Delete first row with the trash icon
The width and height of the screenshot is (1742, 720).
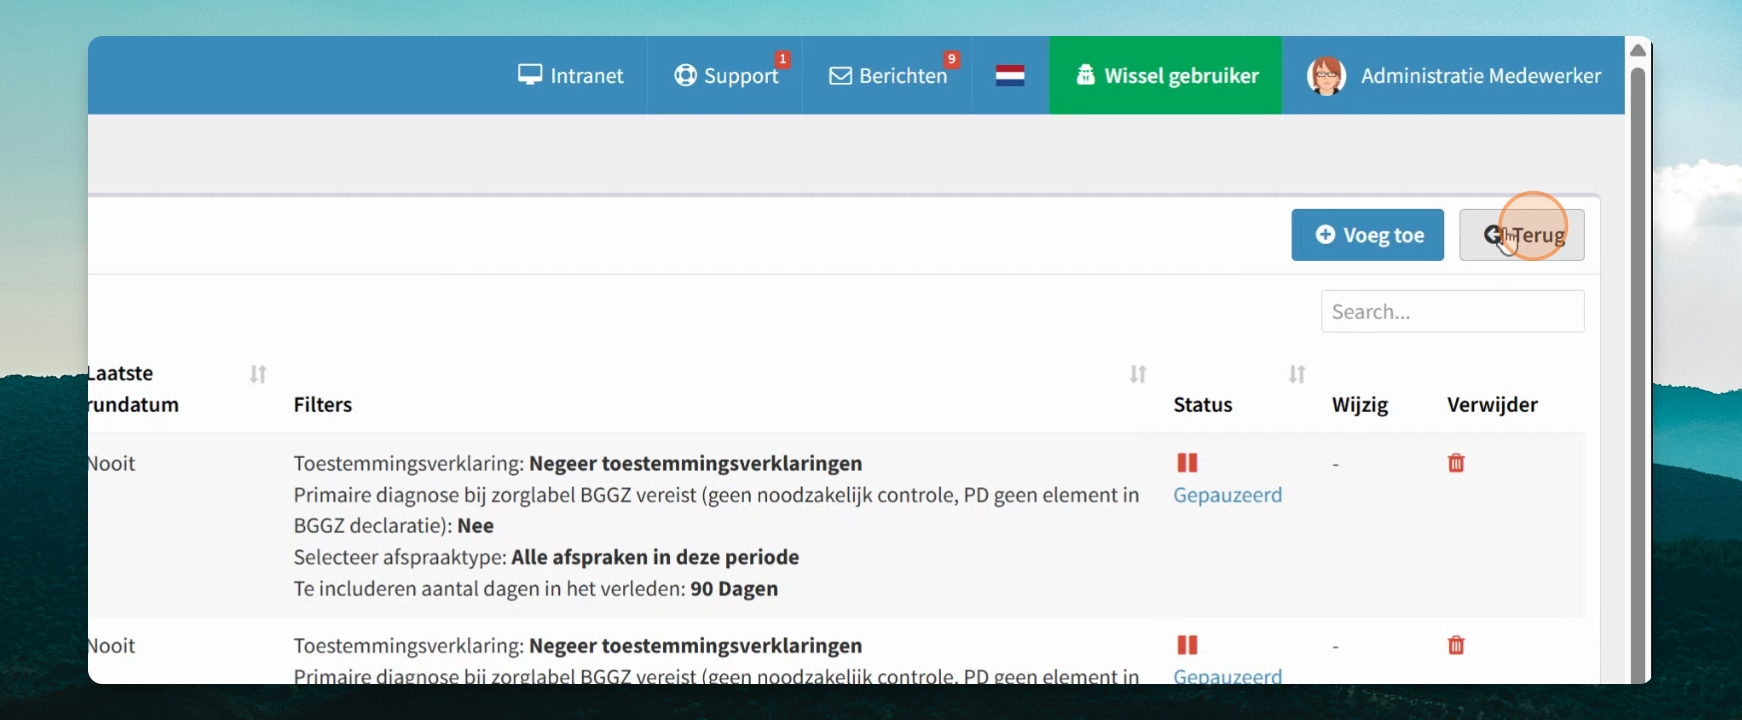click(x=1456, y=463)
